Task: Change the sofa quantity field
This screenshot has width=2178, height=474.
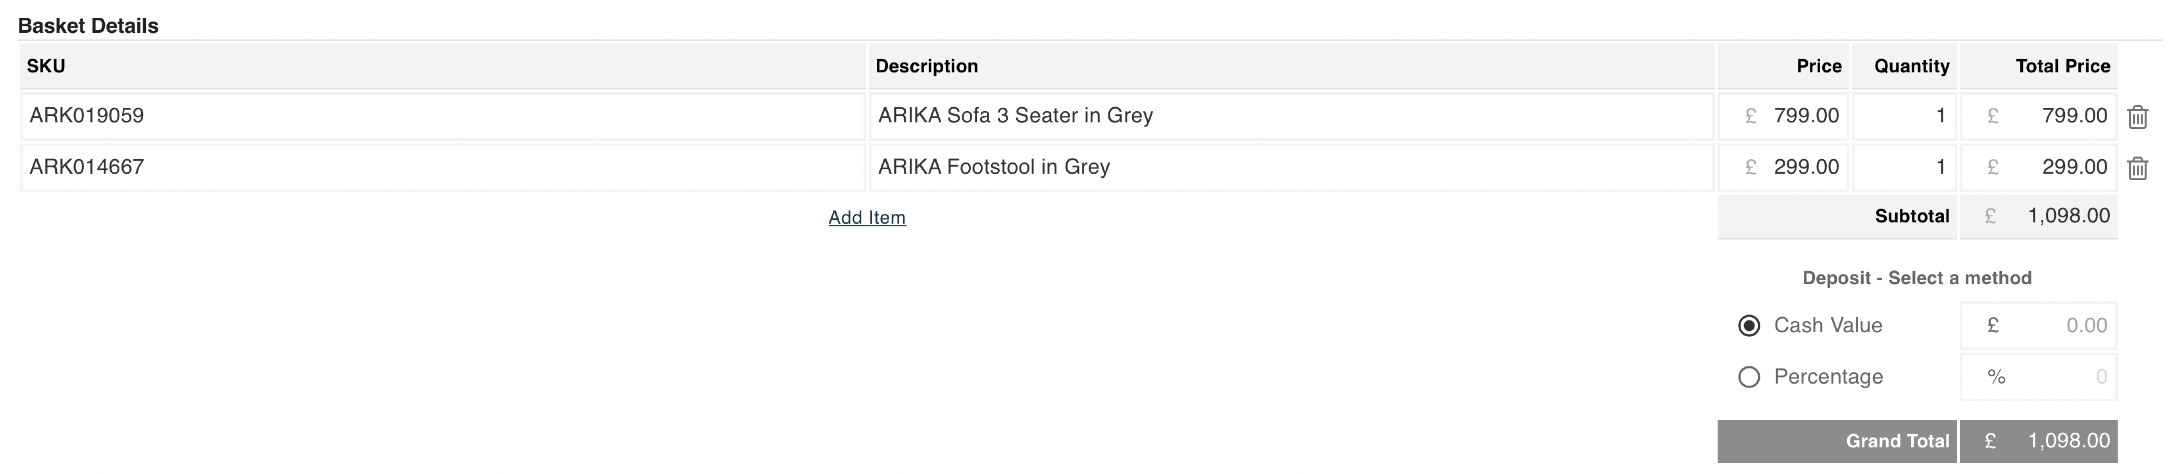Action: pyautogui.click(x=1905, y=116)
